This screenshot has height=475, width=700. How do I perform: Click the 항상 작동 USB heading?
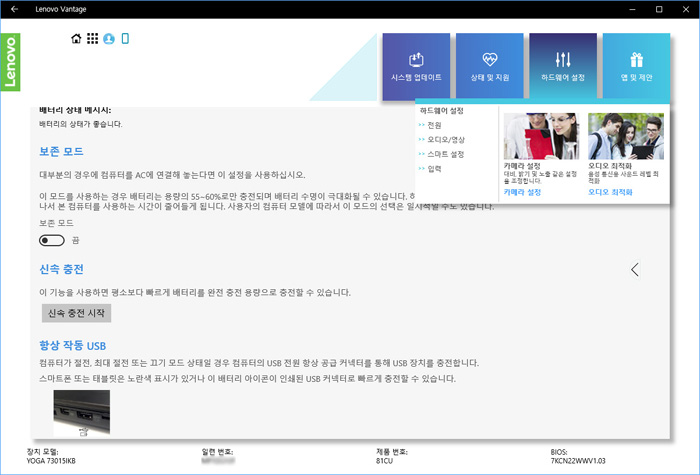tap(73, 346)
